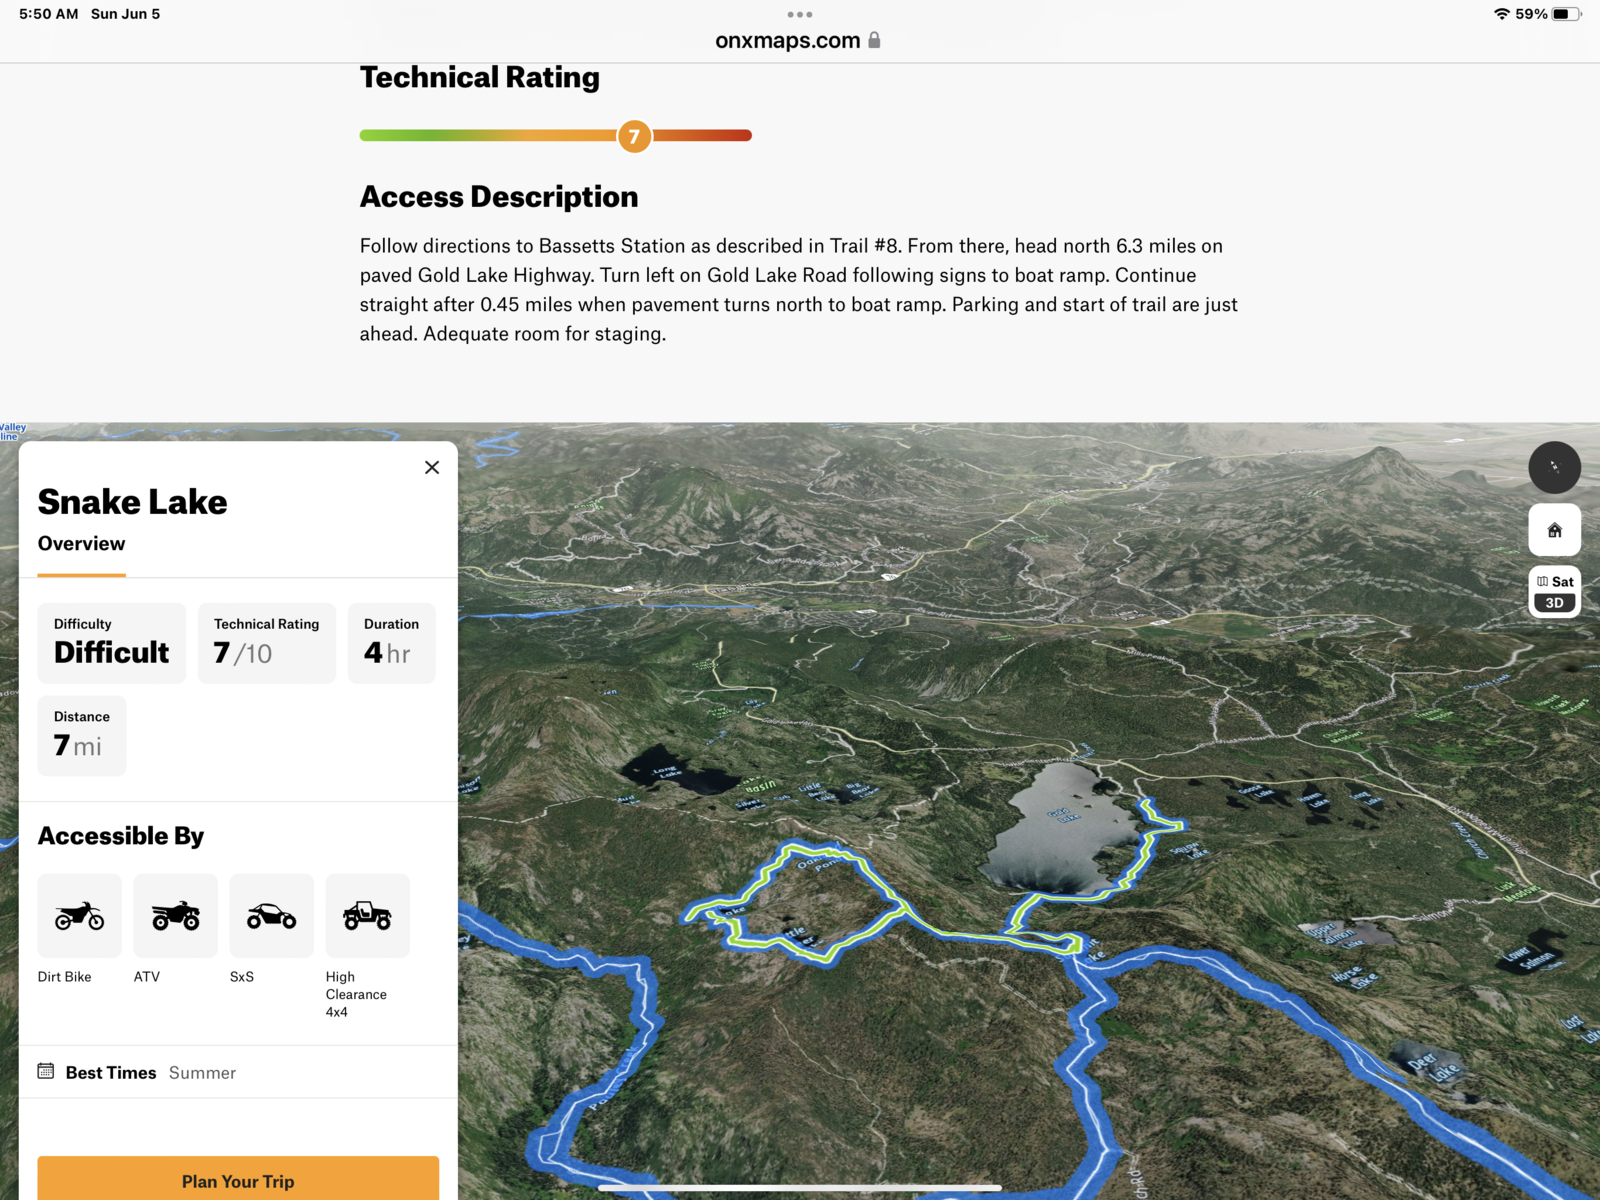Click the technical rating 7 slider marker
1600x1200 pixels.
[x=634, y=136]
